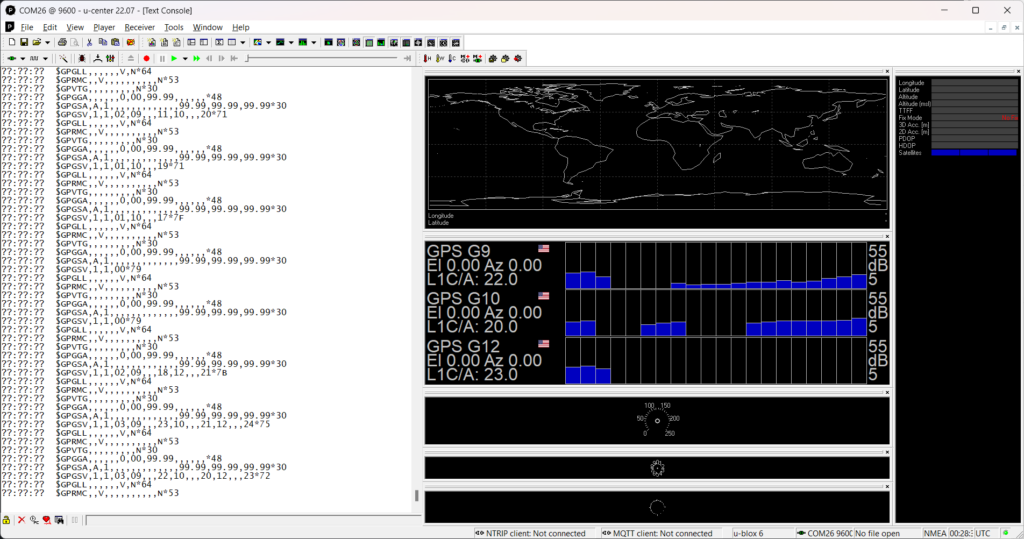Click the GPS G9 satellite signal row
The height and width of the screenshot is (539, 1024).
[657, 265]
